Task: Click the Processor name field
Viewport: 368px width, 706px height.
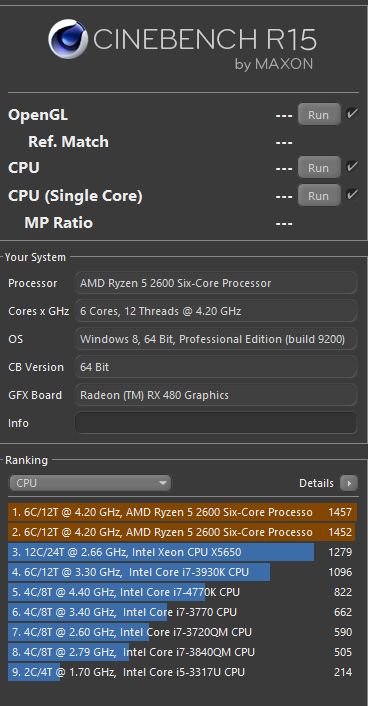Action: (216, 283)
